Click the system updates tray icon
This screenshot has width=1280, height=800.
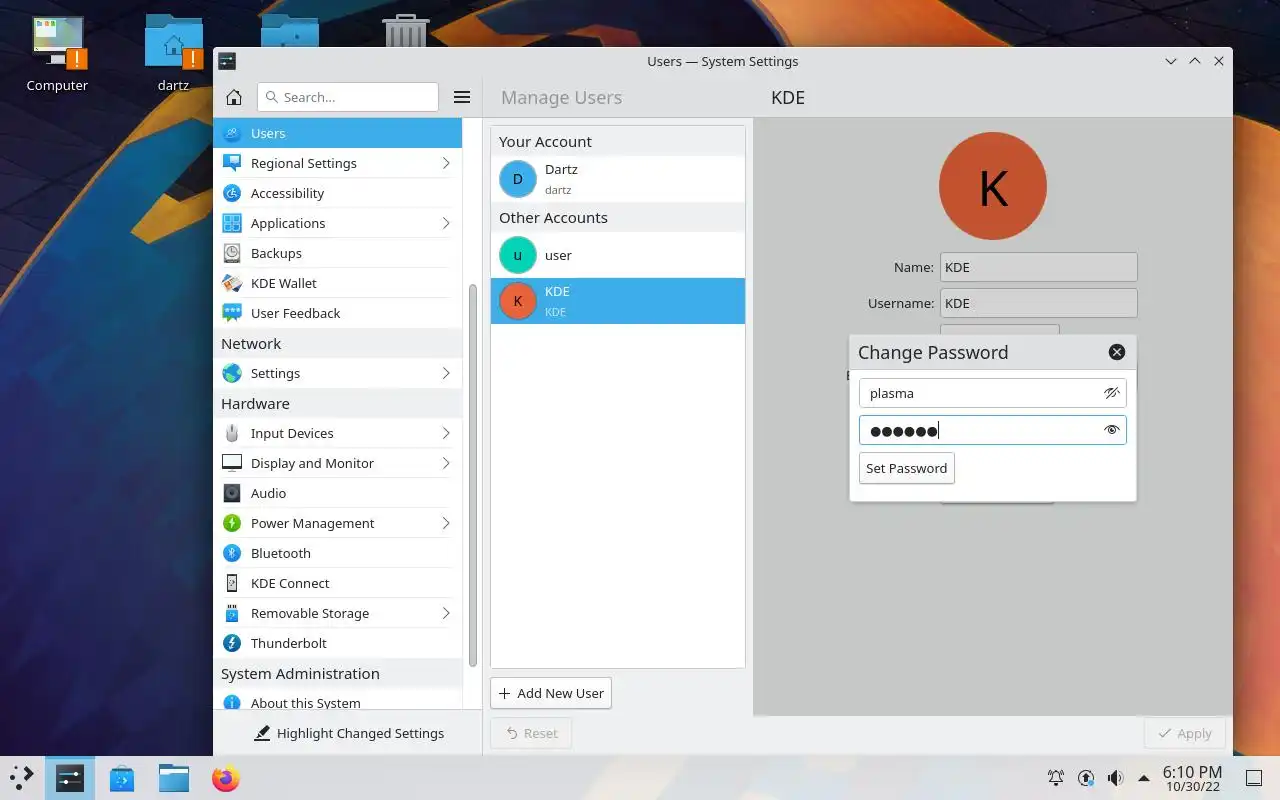(1086, 778)
